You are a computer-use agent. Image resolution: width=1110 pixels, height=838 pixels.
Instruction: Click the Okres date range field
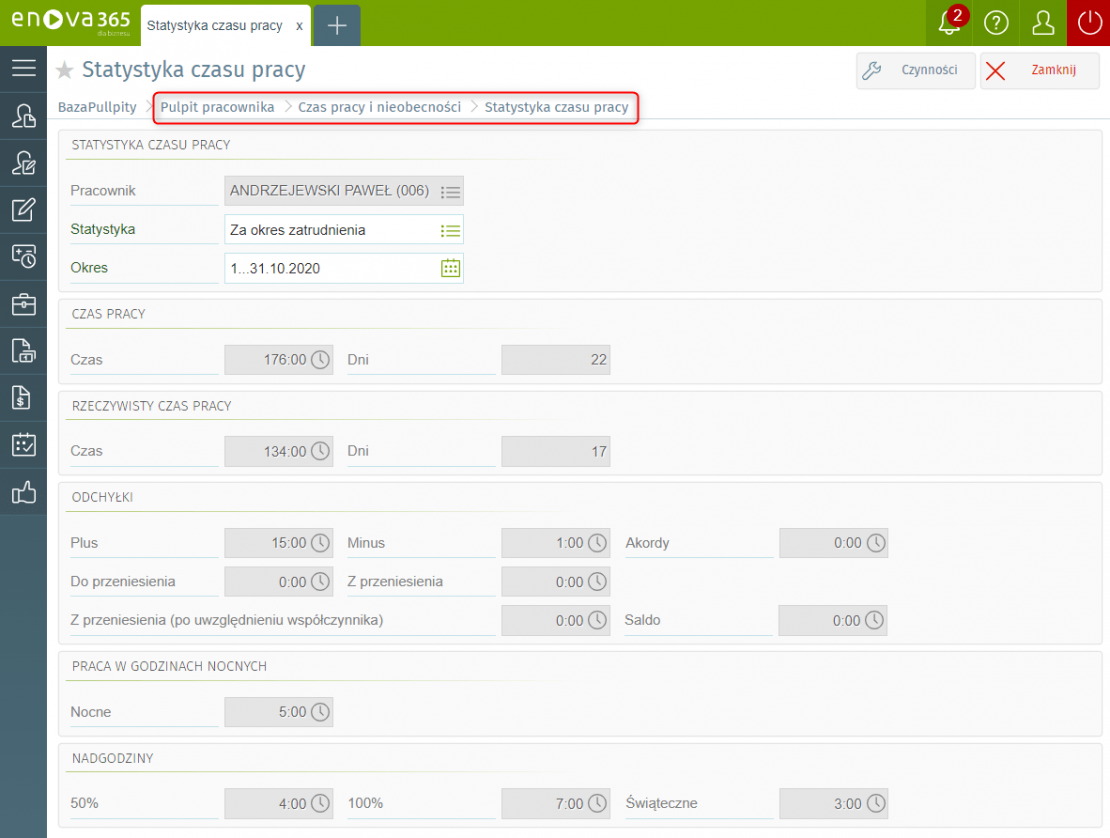click(x=330, y=268)
